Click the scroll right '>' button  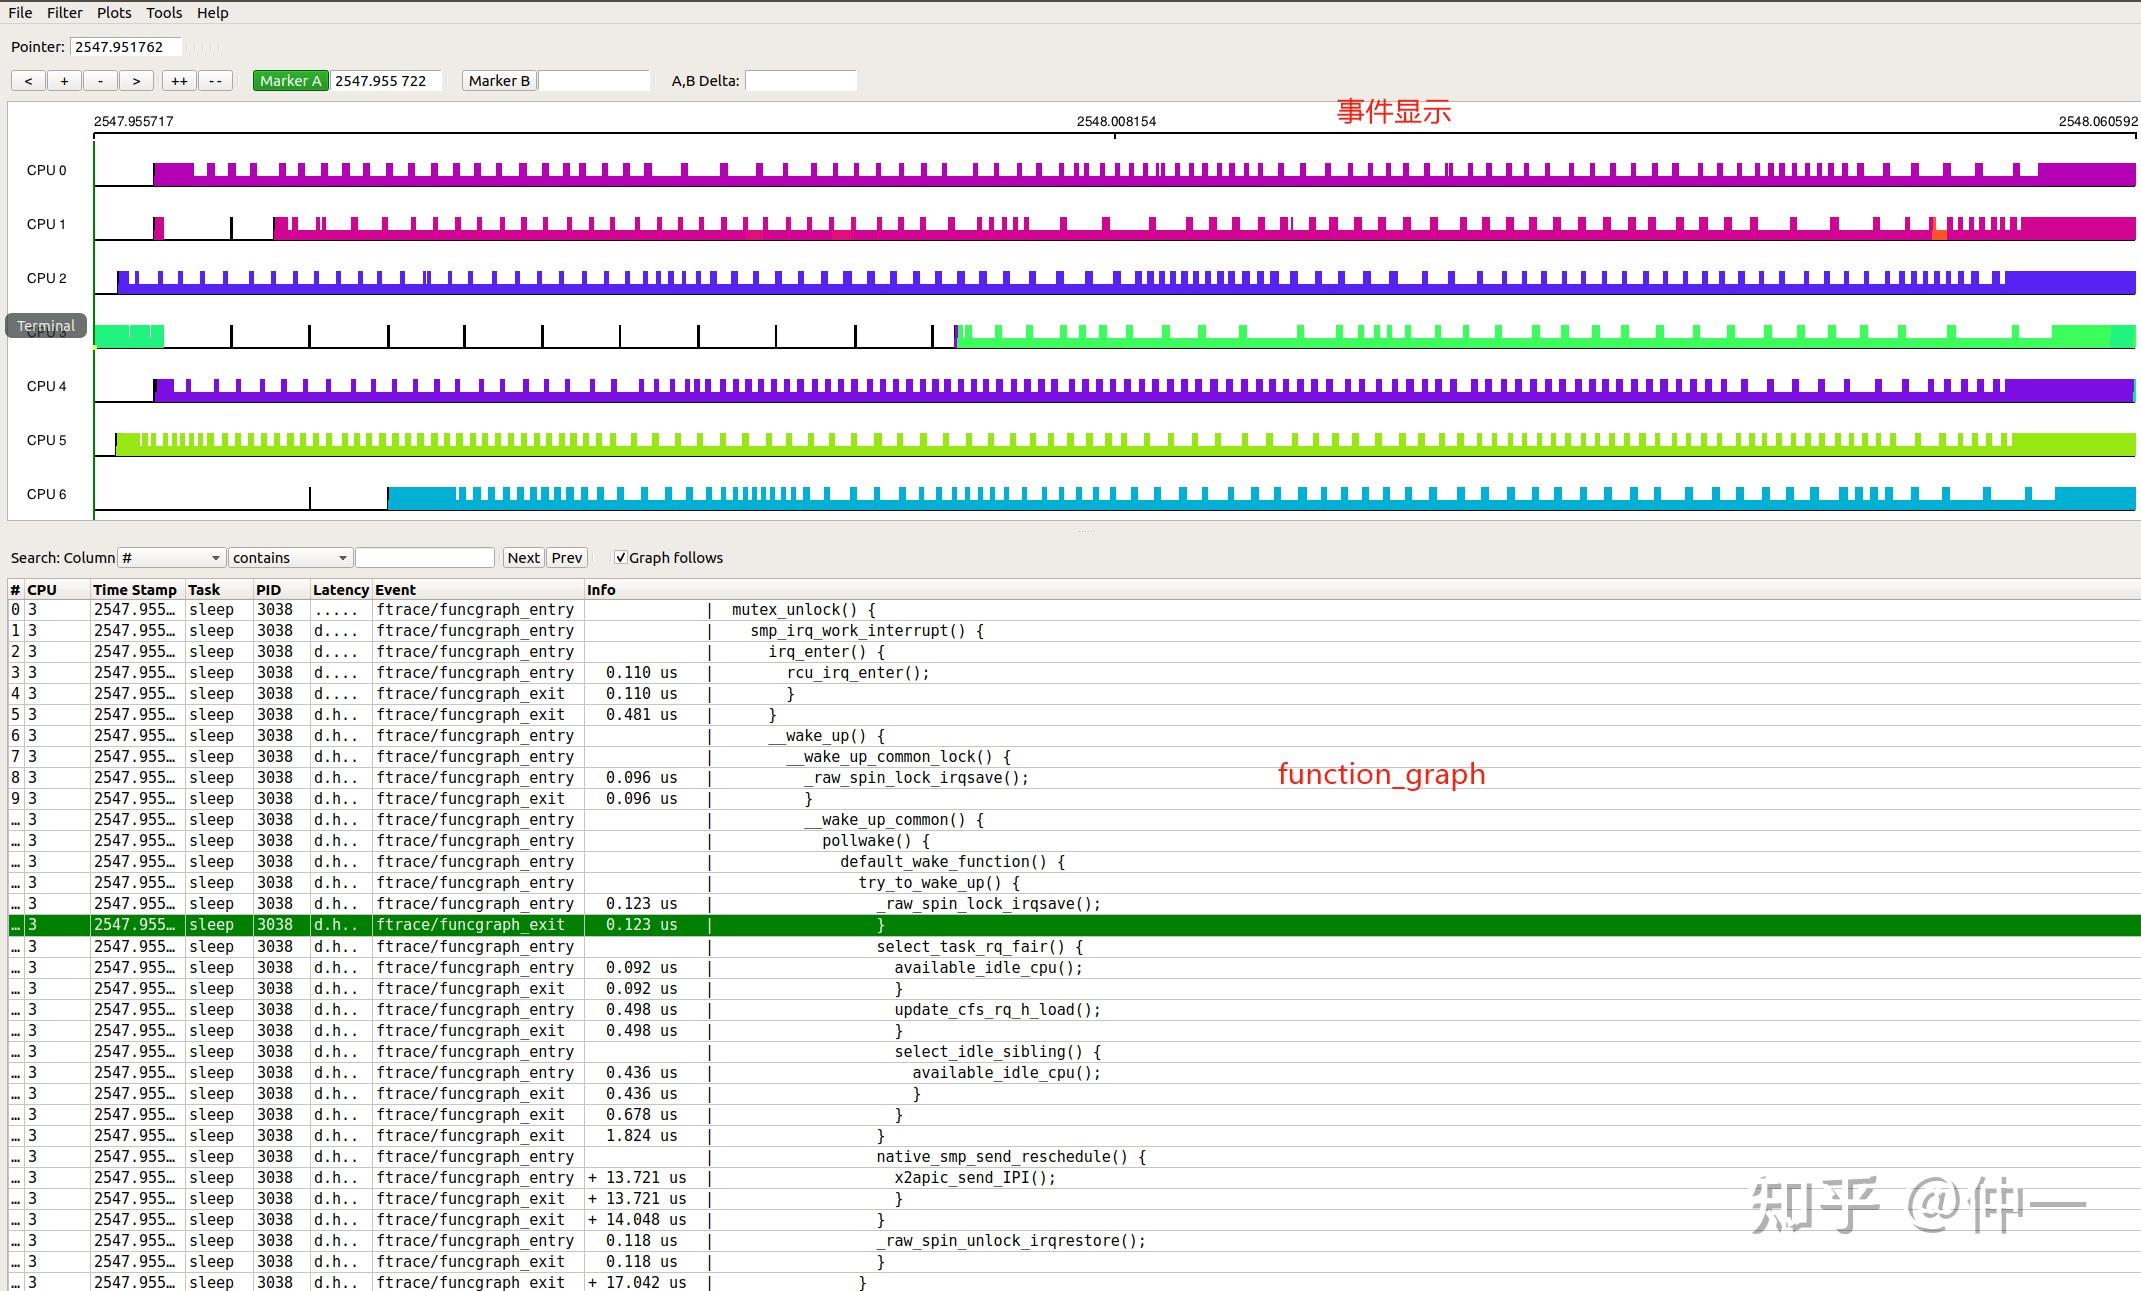(x=136, y=81)
